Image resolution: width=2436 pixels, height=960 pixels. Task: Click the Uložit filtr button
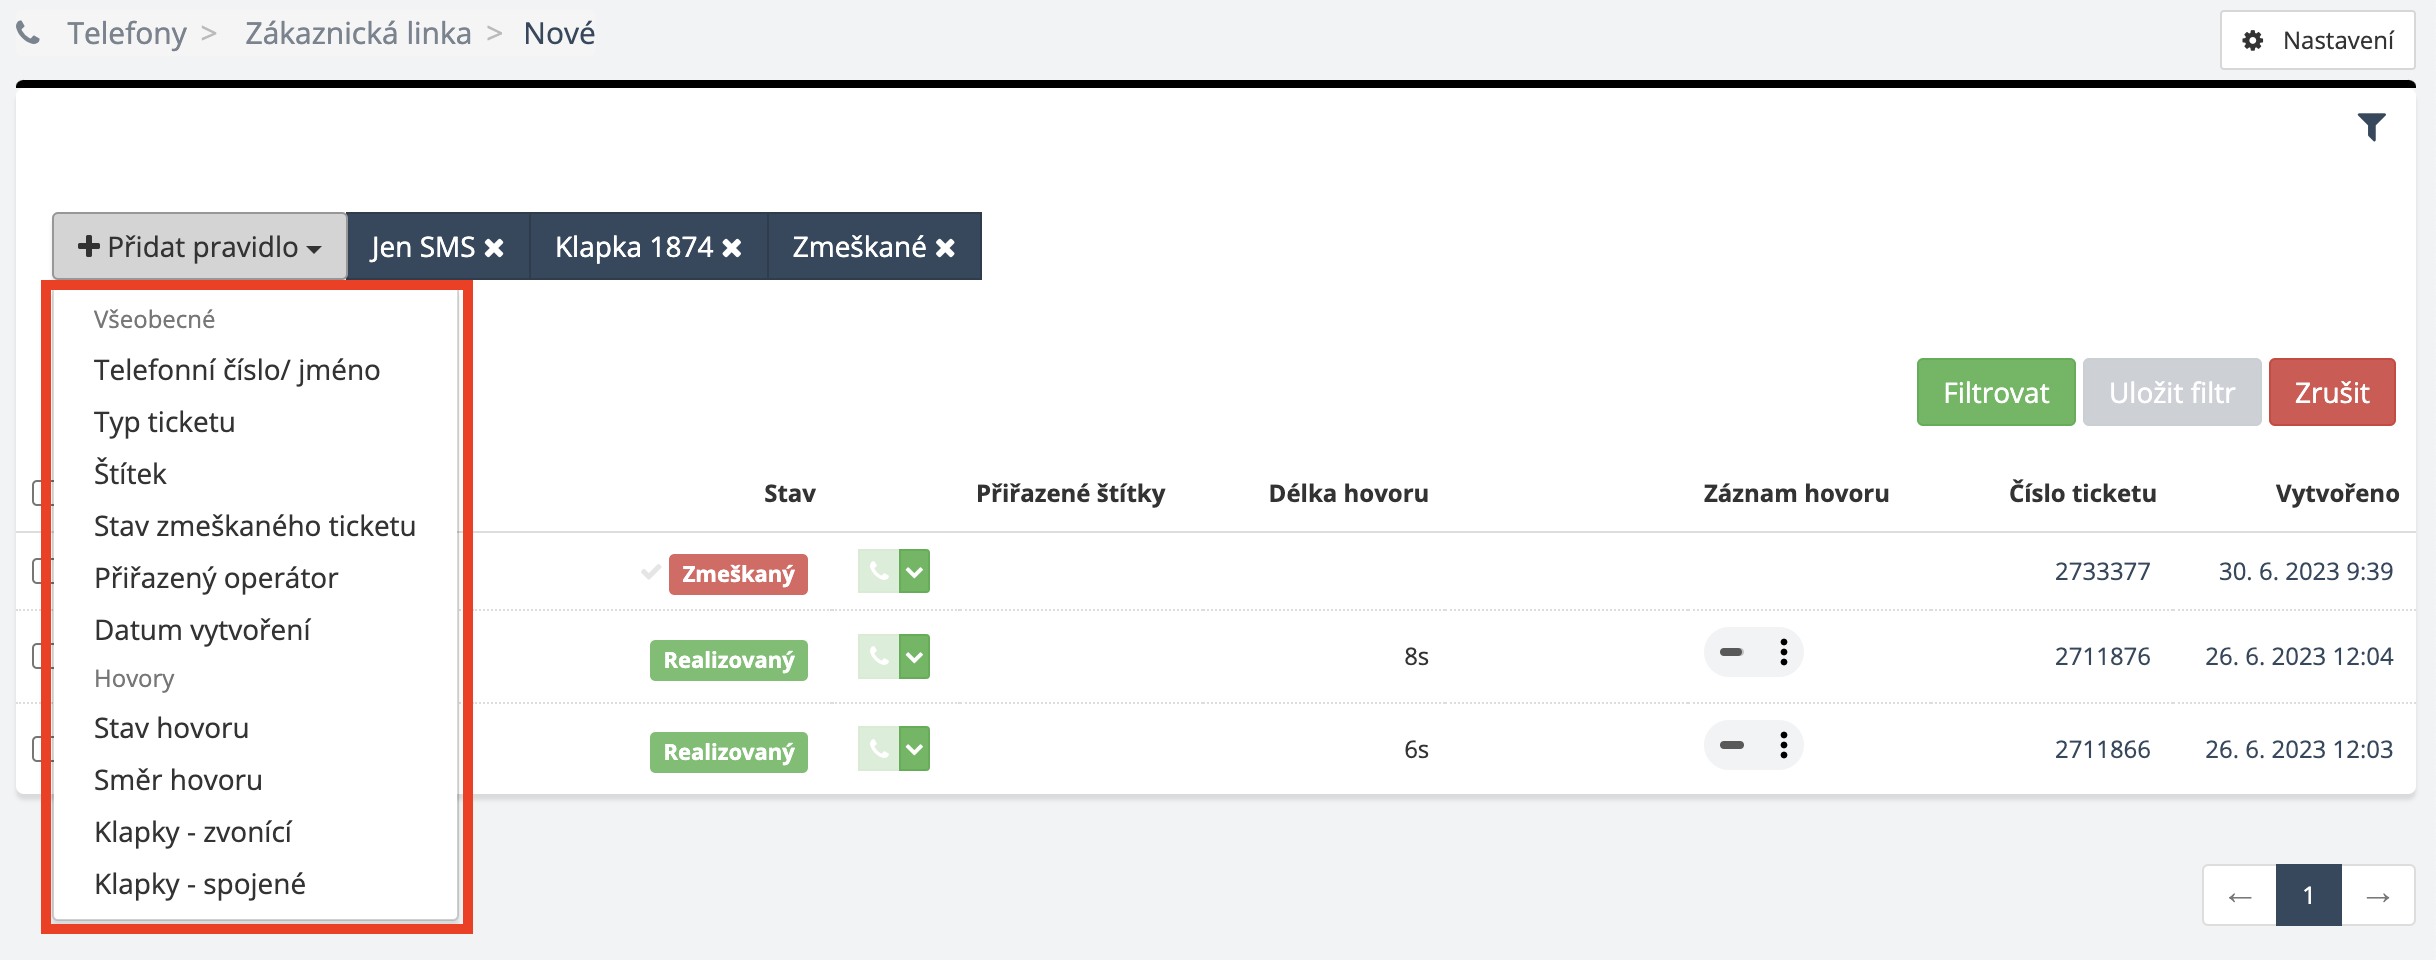(2172, 392)
